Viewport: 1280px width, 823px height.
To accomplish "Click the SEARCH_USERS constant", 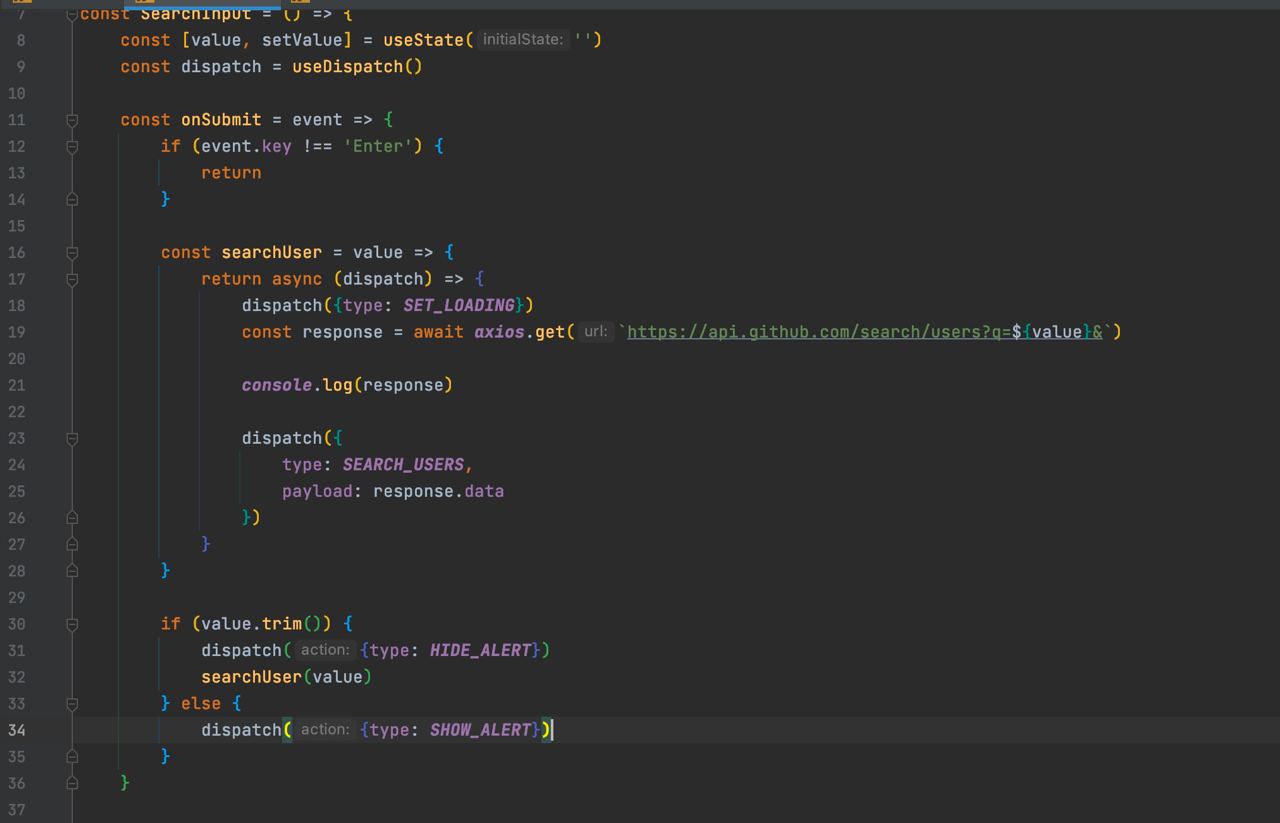I will coord(403,464).
